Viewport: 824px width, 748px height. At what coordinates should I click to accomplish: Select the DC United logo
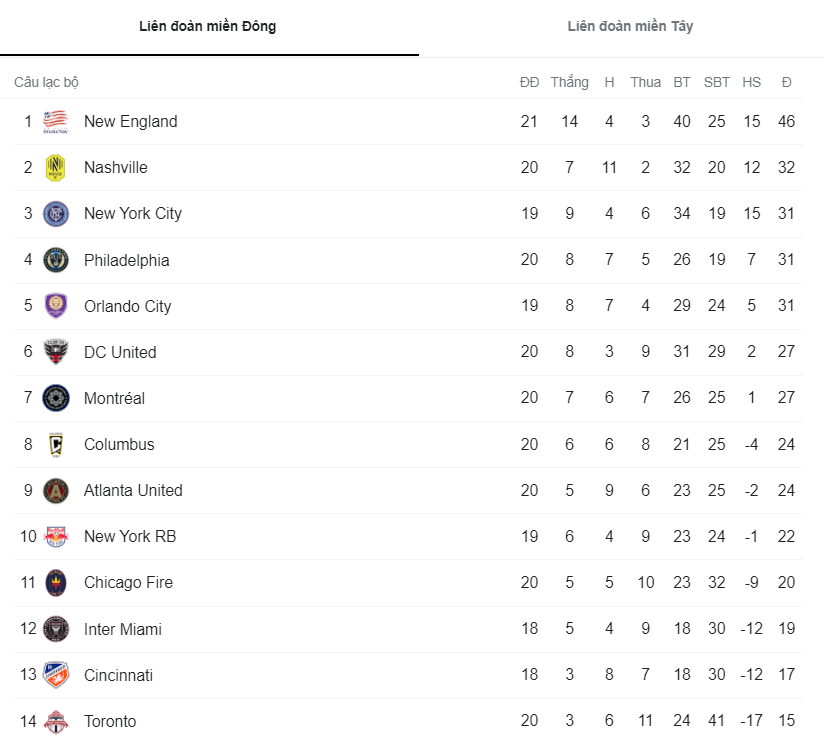pos(57,352)
